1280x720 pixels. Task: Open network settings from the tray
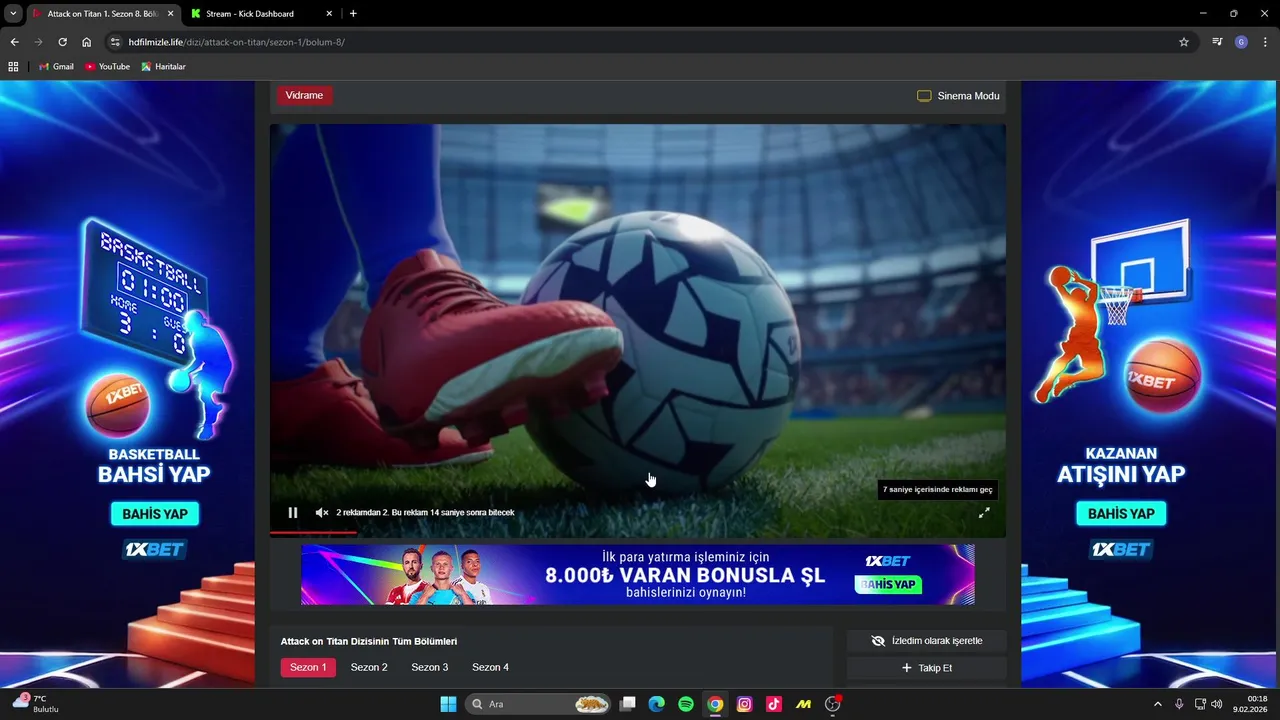click(1200, 704)
